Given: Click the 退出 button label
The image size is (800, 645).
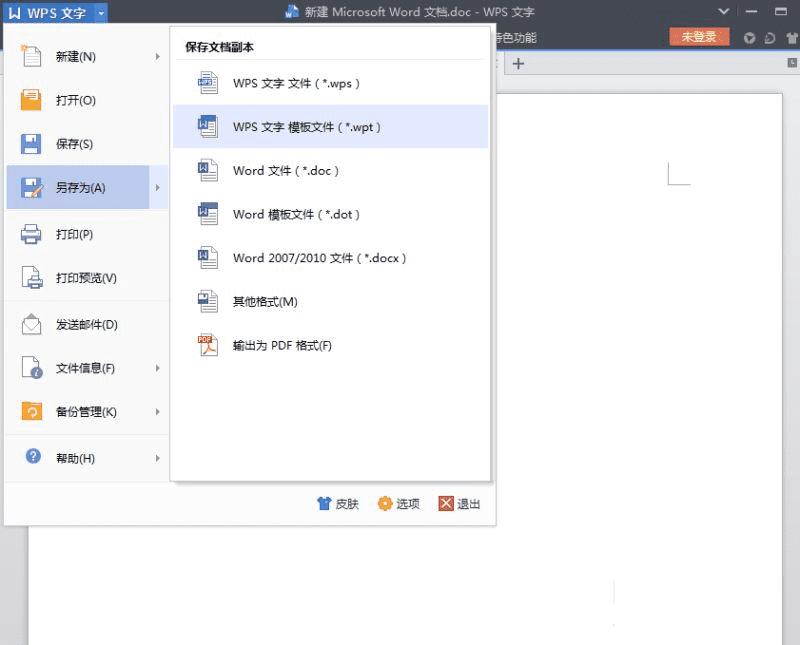Looking at the screenshot, I should click(468, 504).
